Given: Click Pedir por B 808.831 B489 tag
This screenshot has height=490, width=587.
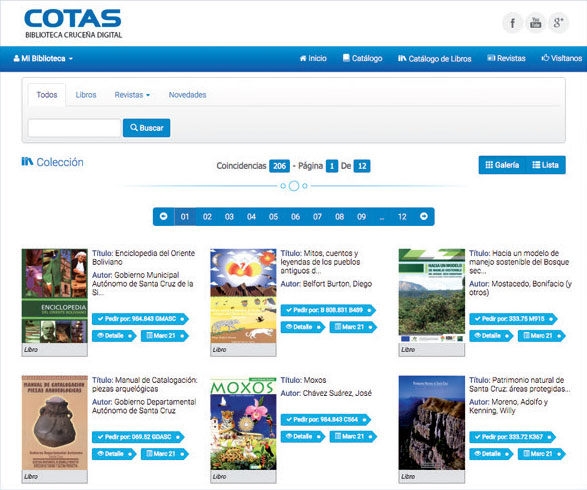Looking at the screenshot, I should pyautogui.click(x=328, y=310).
